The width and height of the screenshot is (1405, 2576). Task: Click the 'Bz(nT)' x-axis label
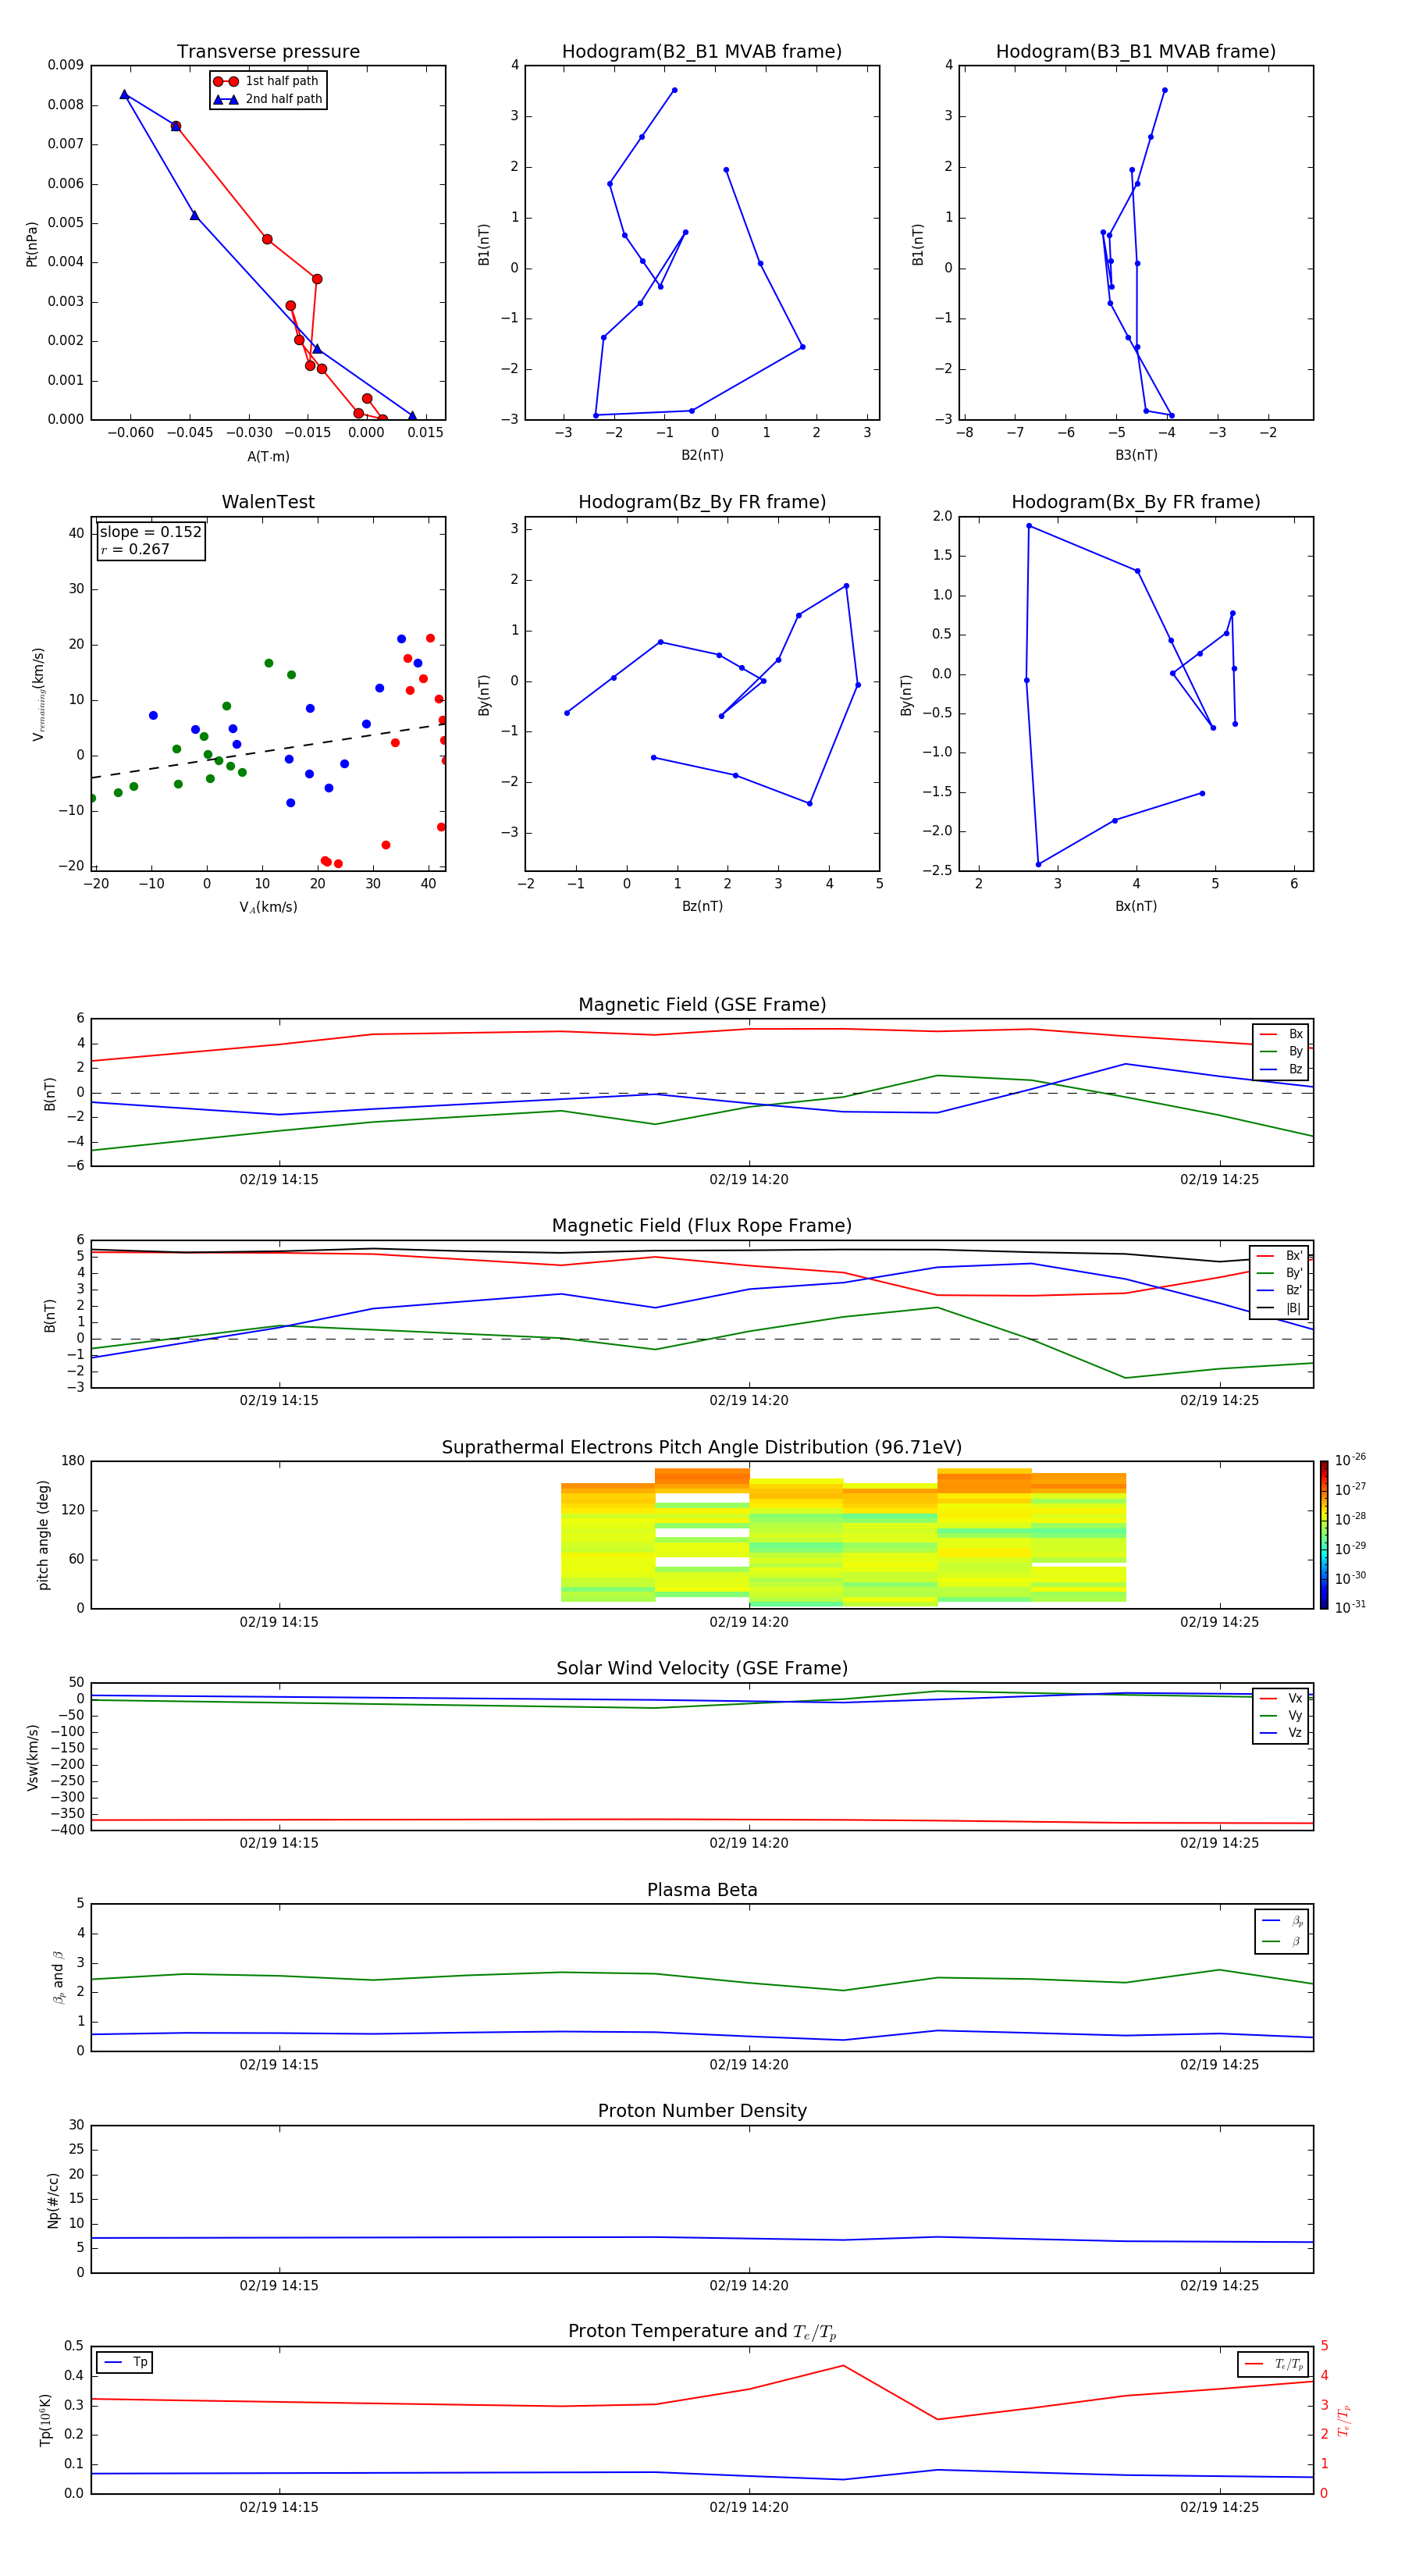point(702,906)
